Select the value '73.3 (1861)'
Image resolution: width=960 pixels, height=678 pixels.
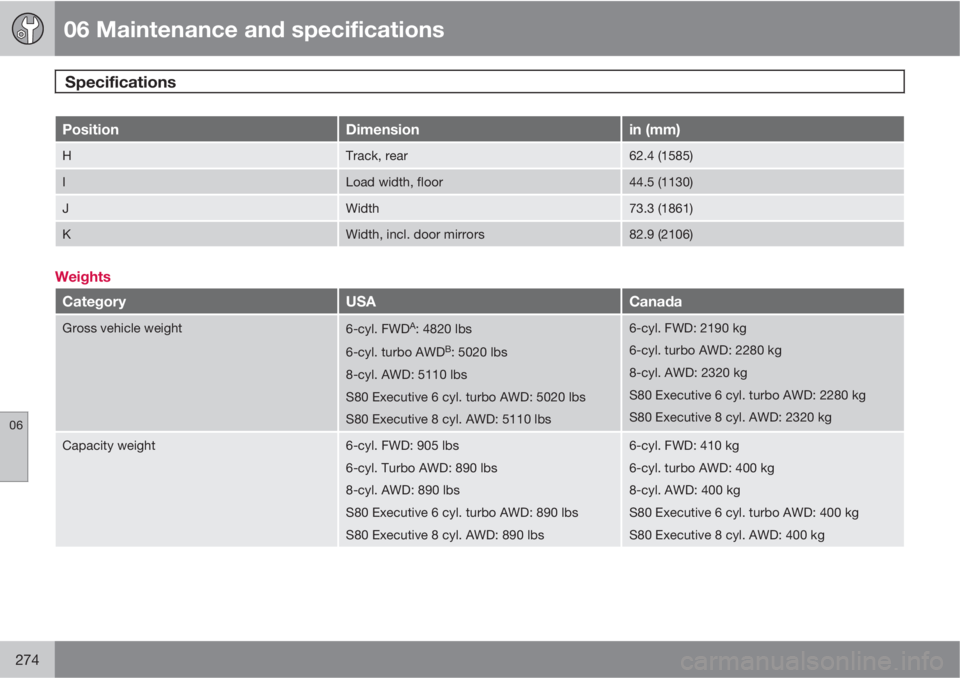[661, 209]
